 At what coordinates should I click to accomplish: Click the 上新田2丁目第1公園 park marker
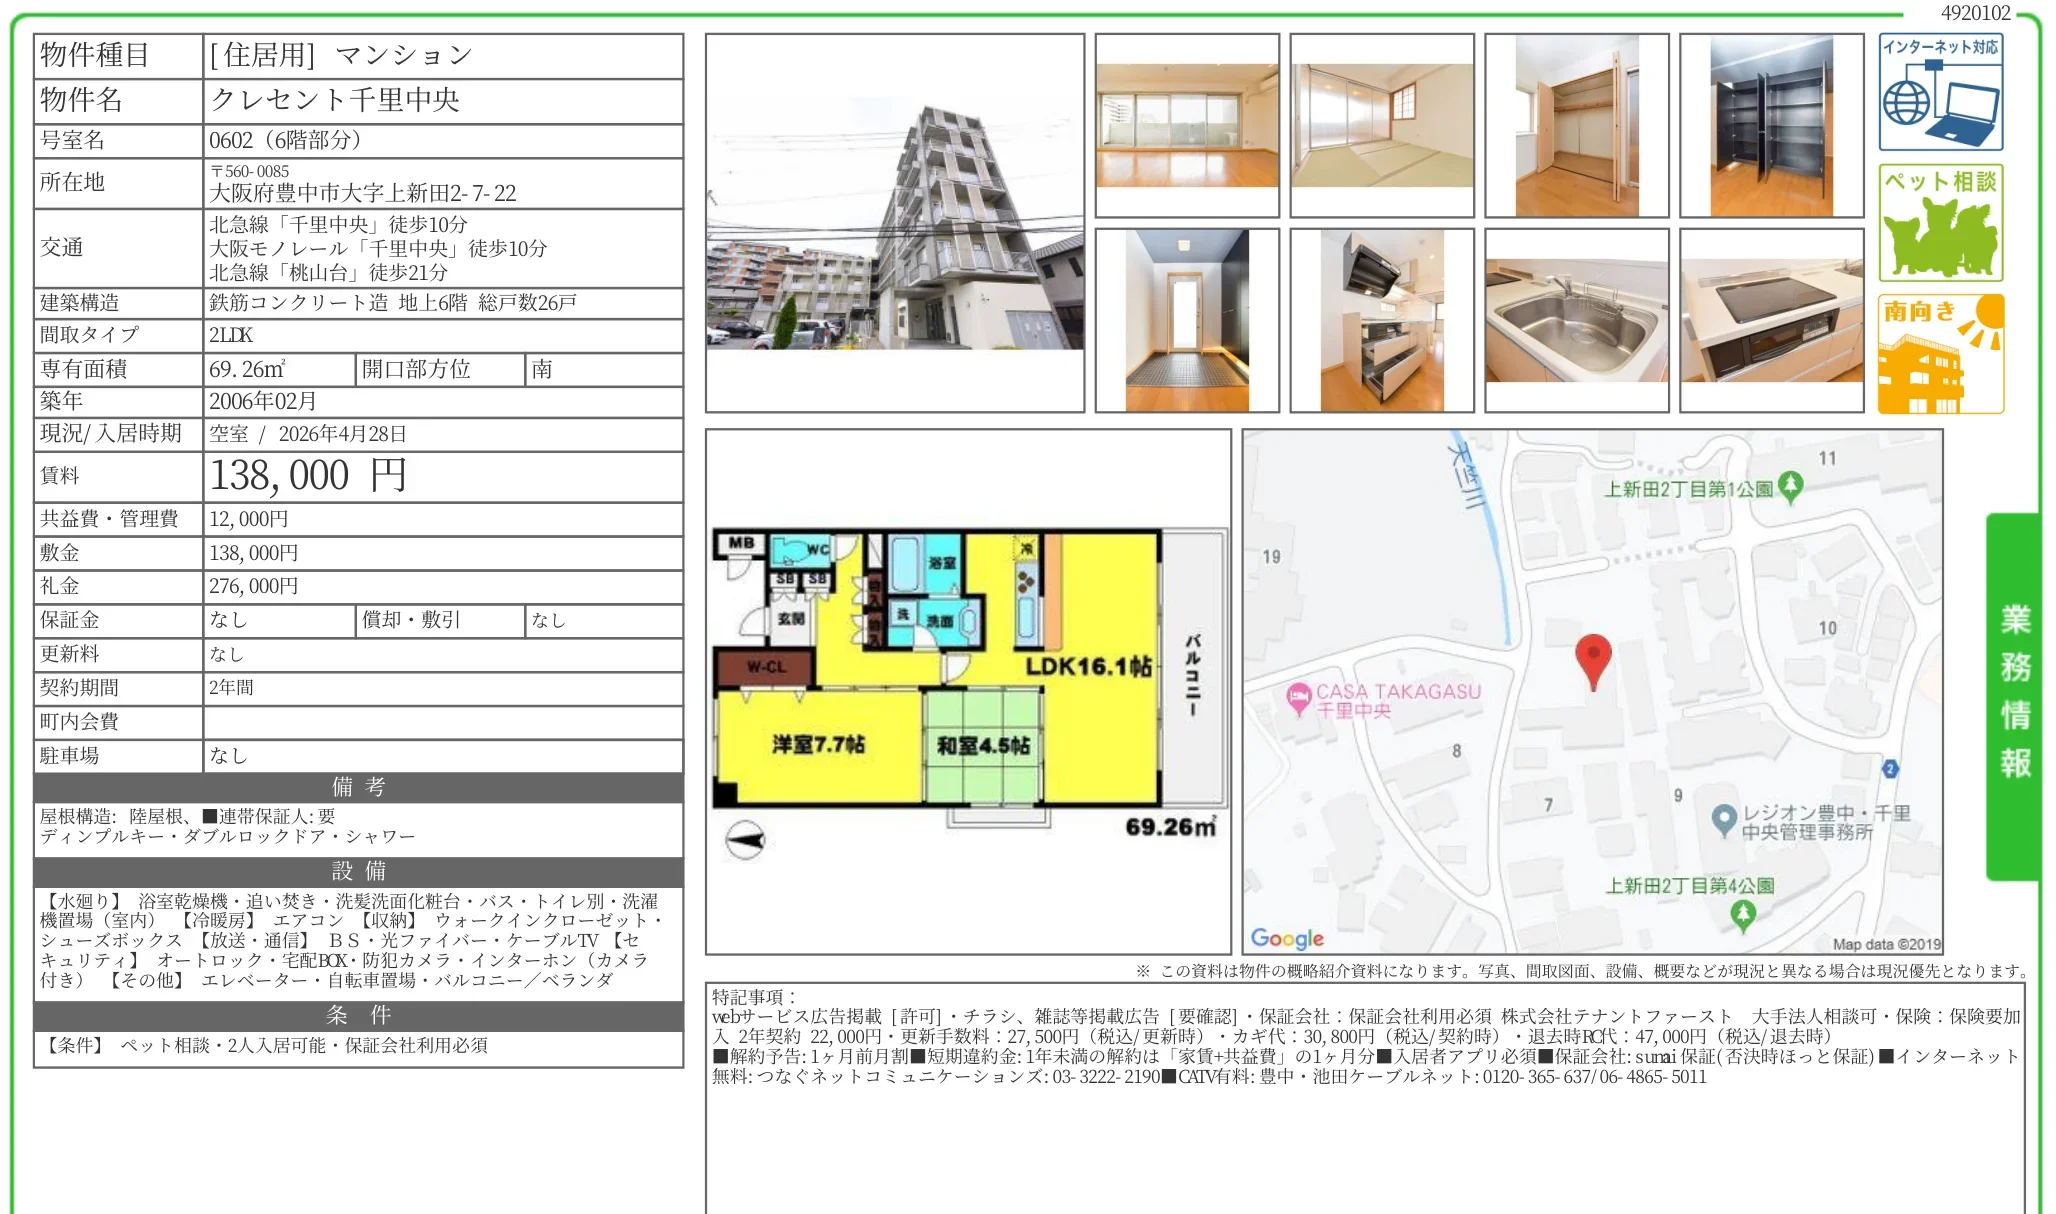click(x=1790, y=487)
